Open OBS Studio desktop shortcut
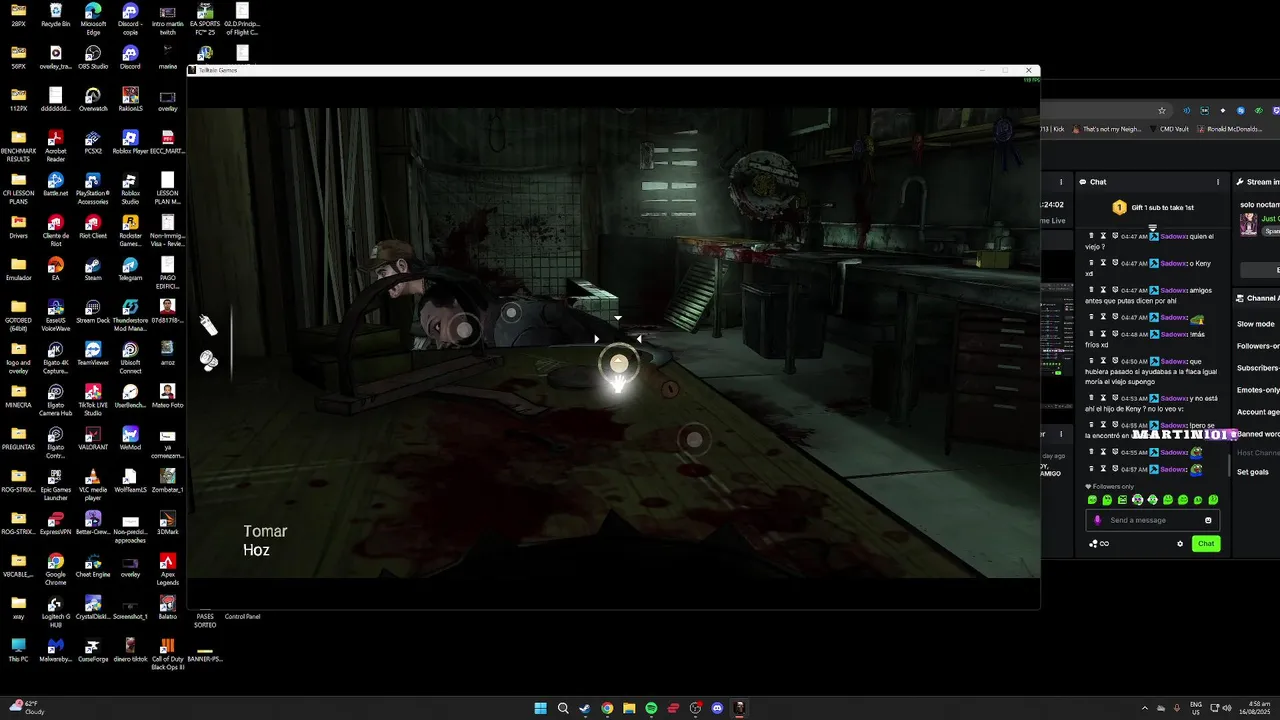The image size is (1280, 720). point(93,57)
